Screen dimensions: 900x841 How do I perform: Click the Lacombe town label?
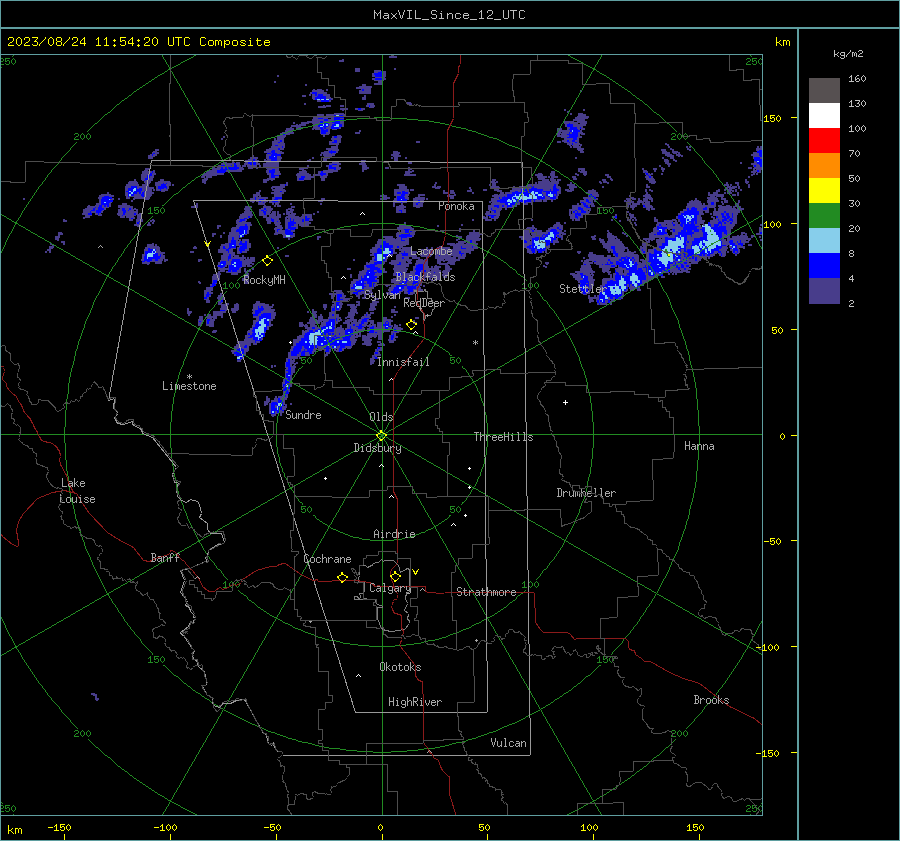(431, 251)
